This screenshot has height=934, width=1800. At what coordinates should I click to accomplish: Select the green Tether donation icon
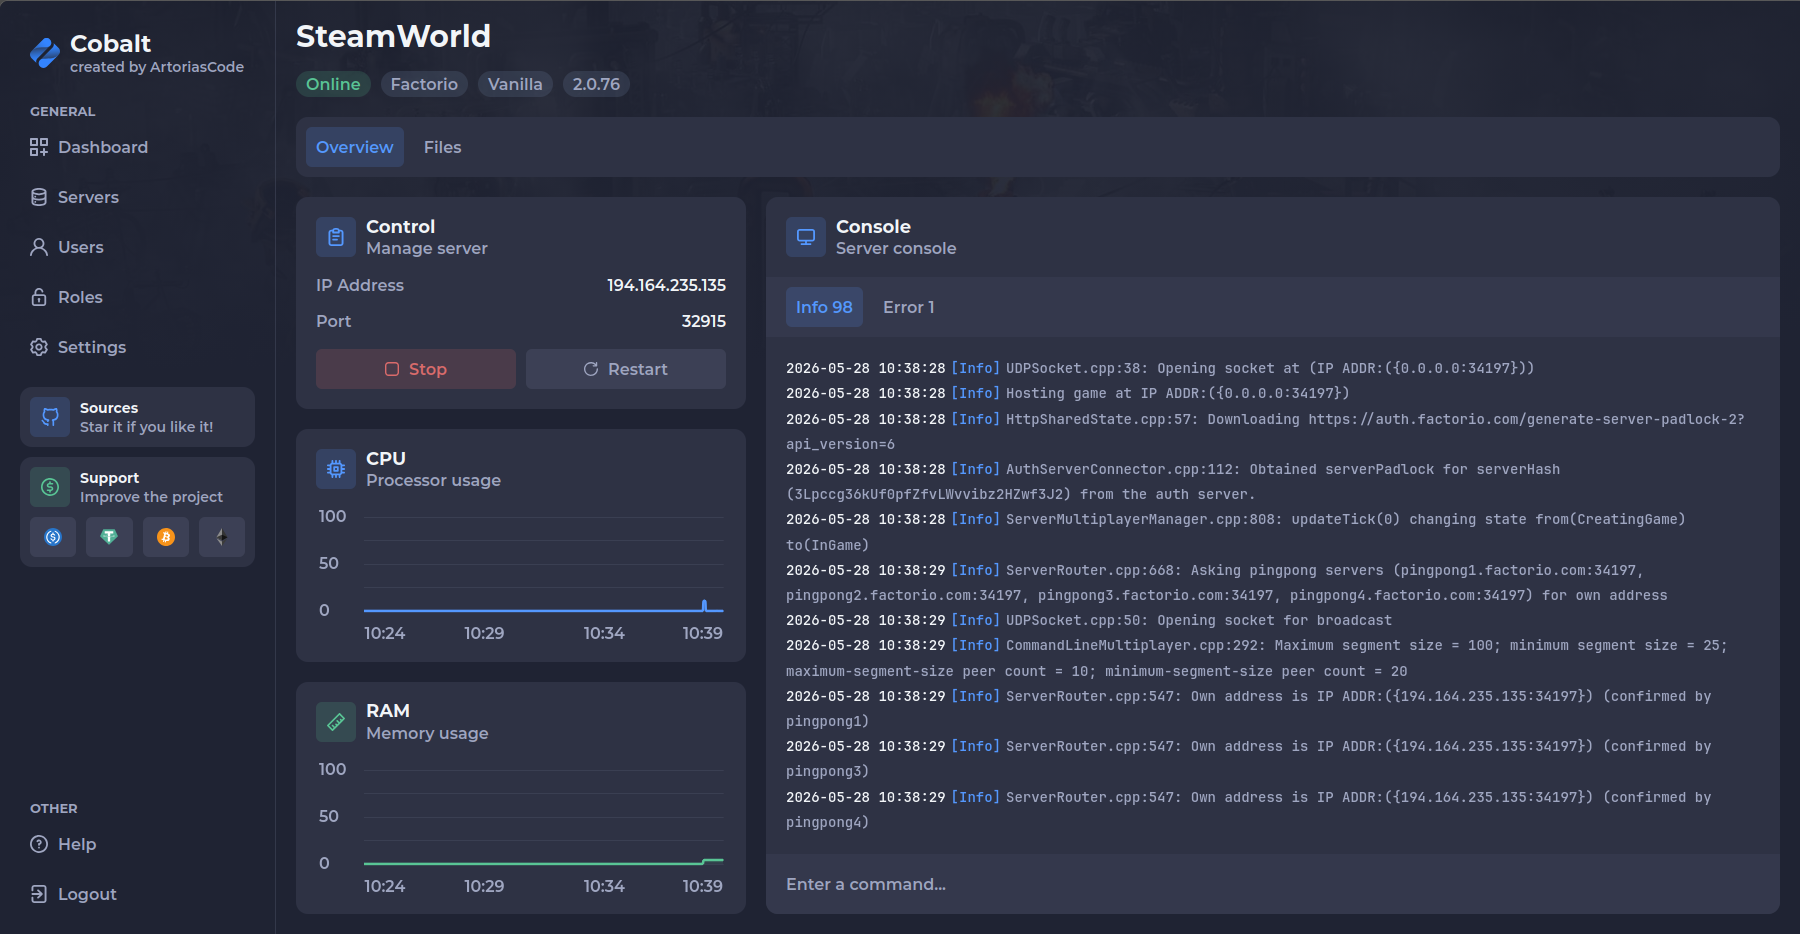pos(109,537)
